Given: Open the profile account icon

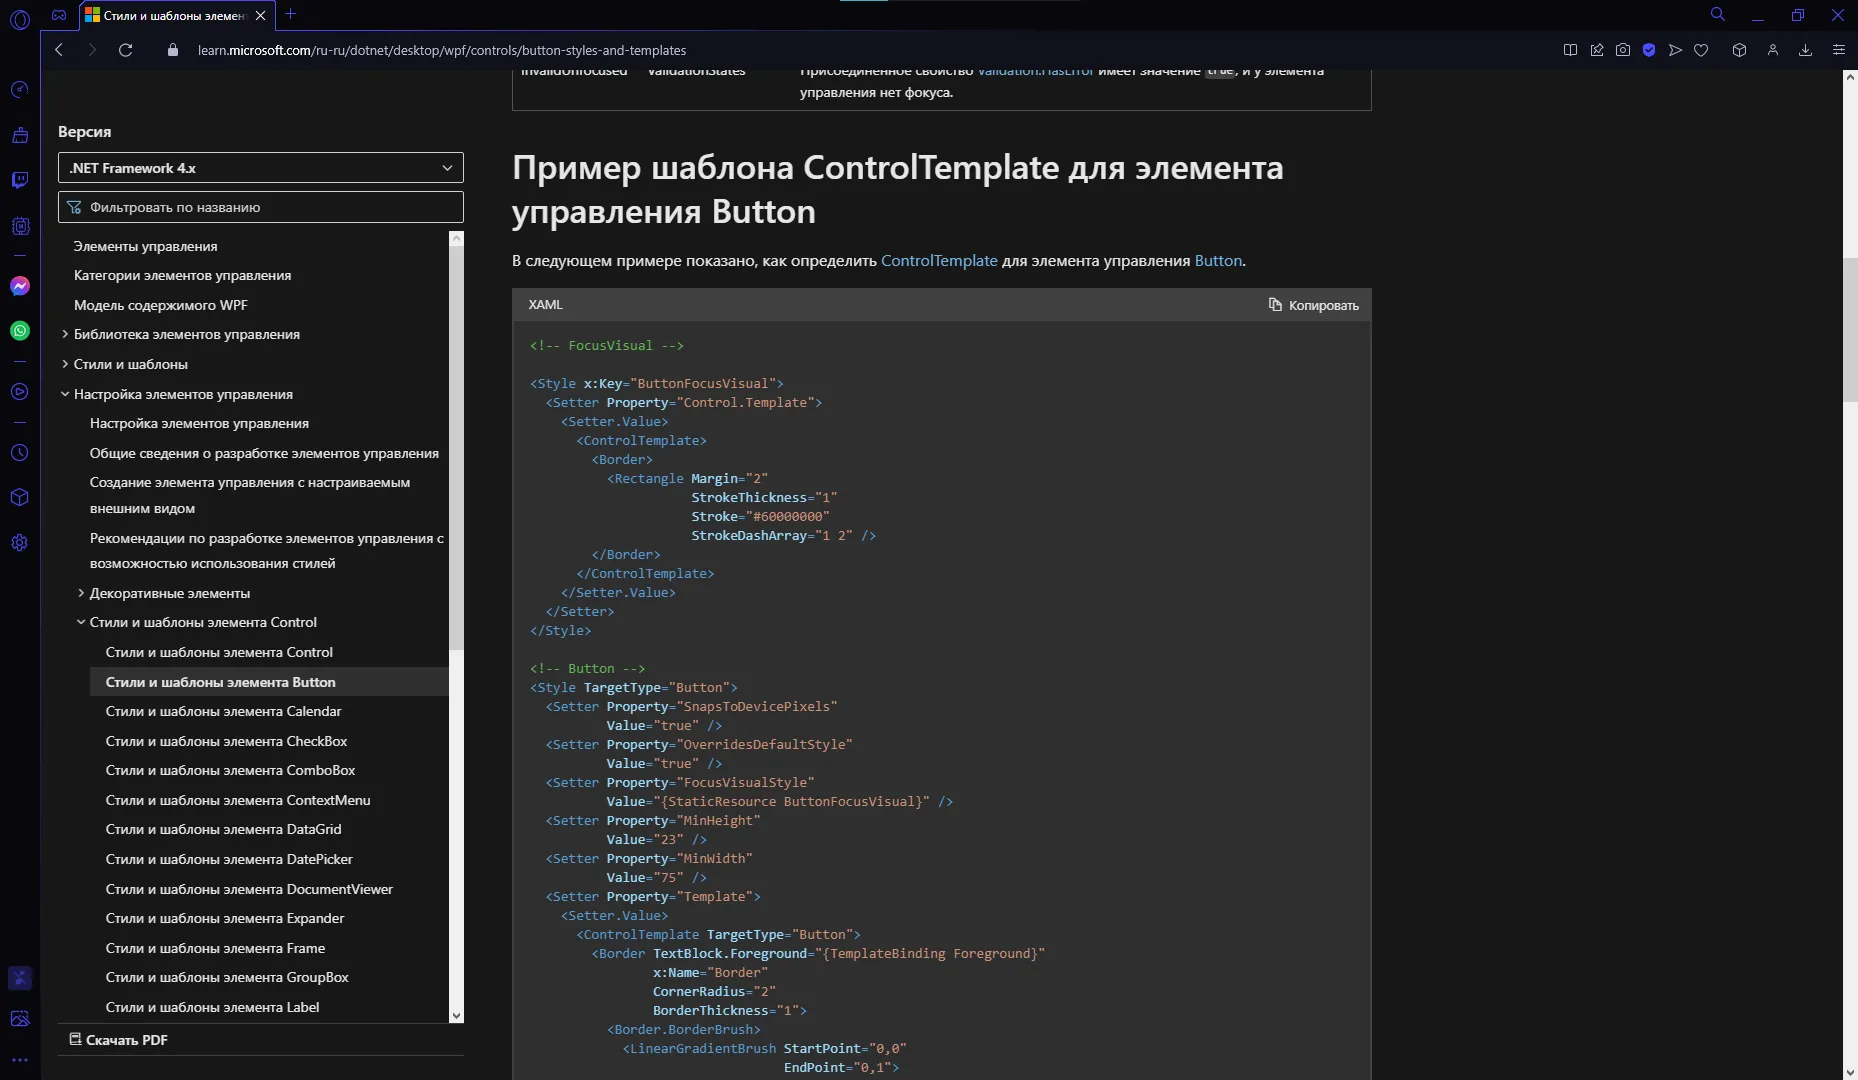Looking at the screenshot, I should click(x=1773, y=50).
